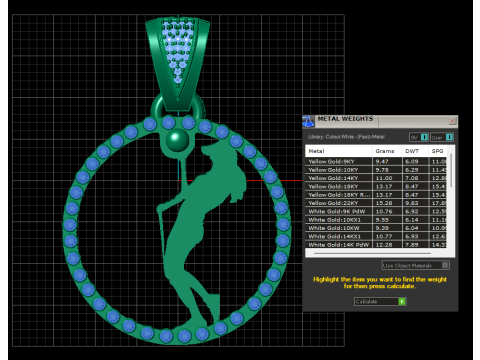Click the 6.09 DWT value

[x=412, y=161]
